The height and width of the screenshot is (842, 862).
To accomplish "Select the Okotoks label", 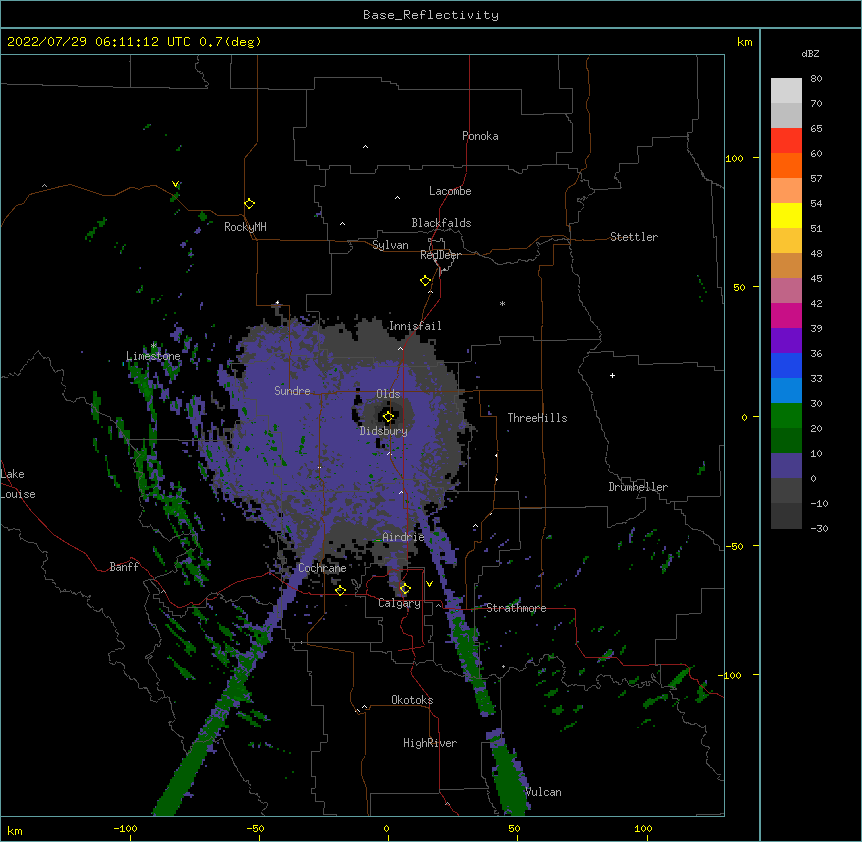I will (412, 700).
